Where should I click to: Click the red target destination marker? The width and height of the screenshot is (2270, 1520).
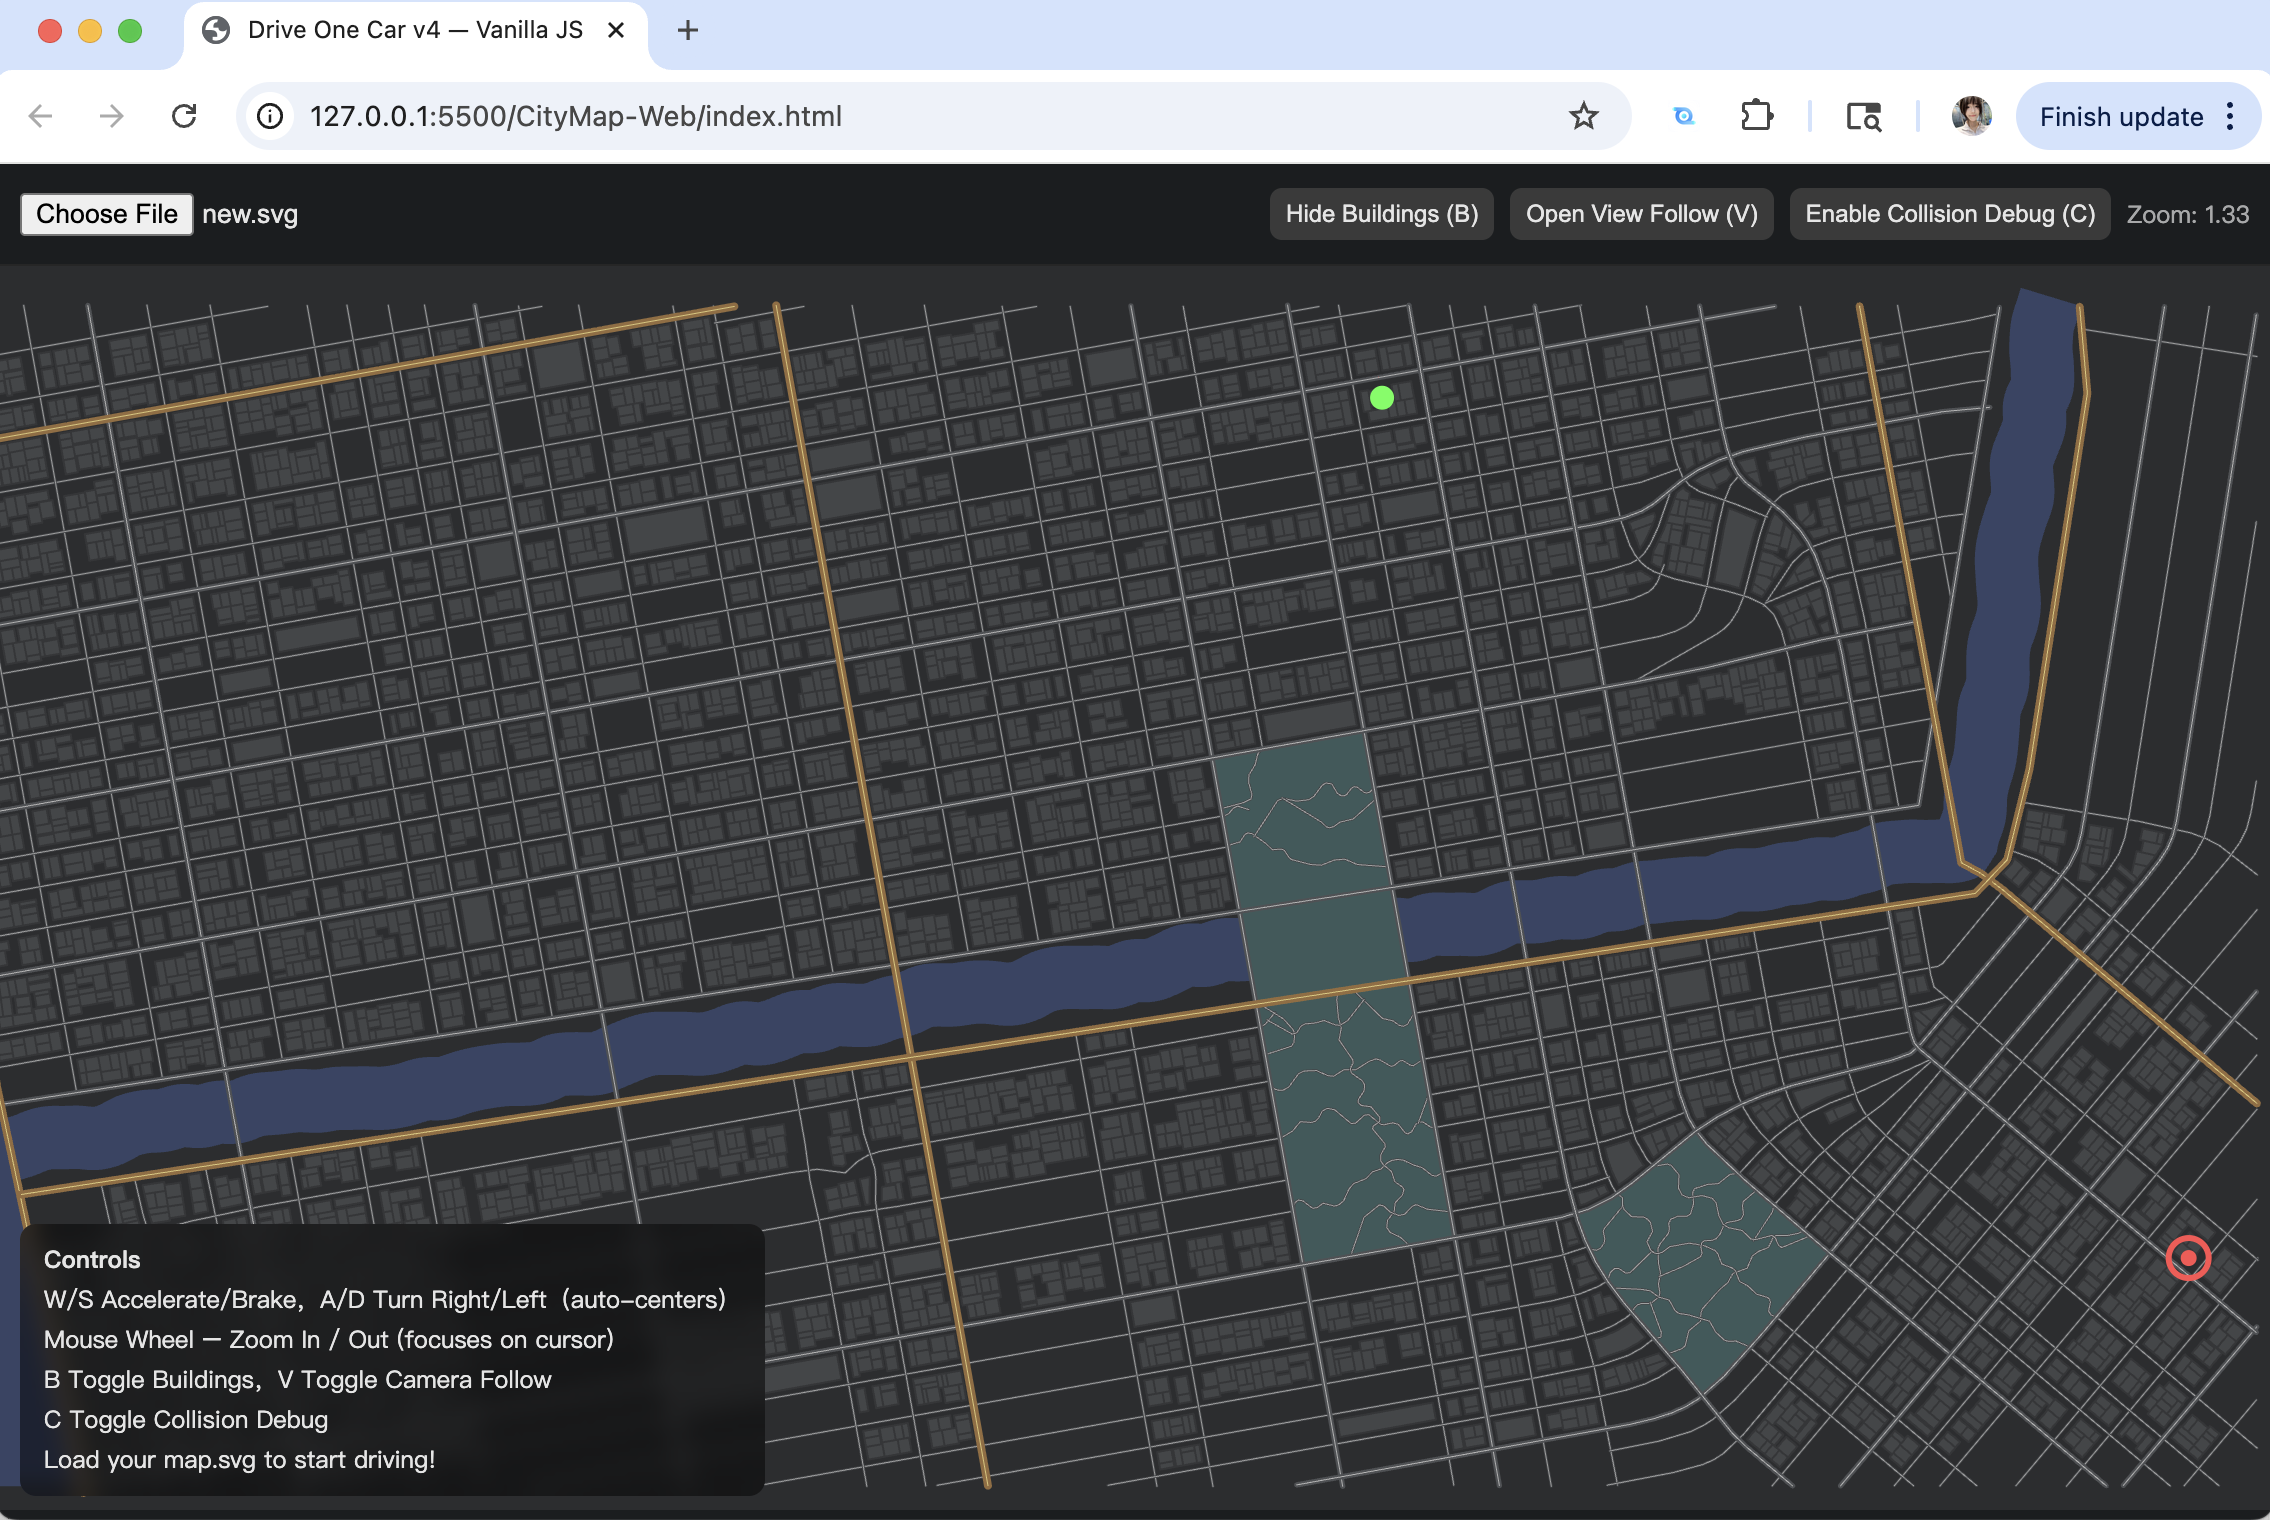2187,1257
